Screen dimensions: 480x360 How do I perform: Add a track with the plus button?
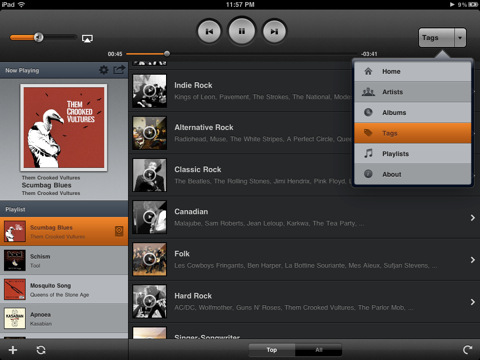pyautogui.click(x=13, y=350)
